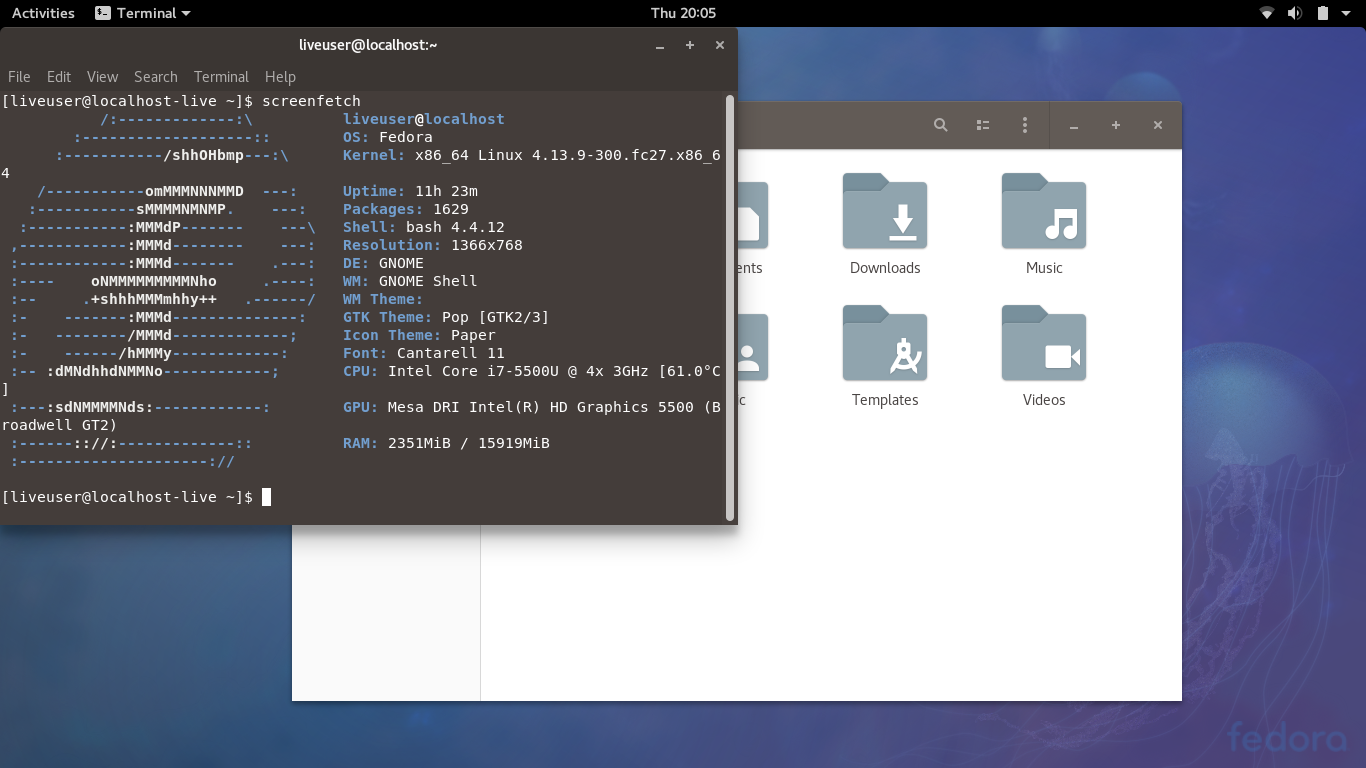Click the 'screenfetch' command text

311,101
